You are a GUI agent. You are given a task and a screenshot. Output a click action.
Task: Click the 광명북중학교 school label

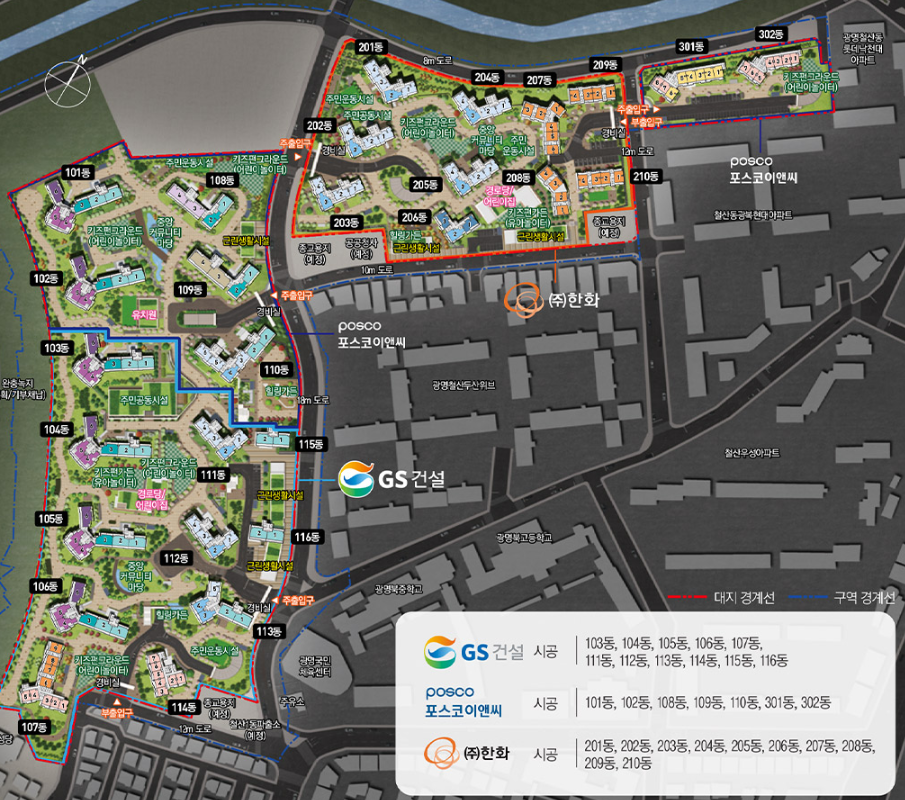pos(398,589)
